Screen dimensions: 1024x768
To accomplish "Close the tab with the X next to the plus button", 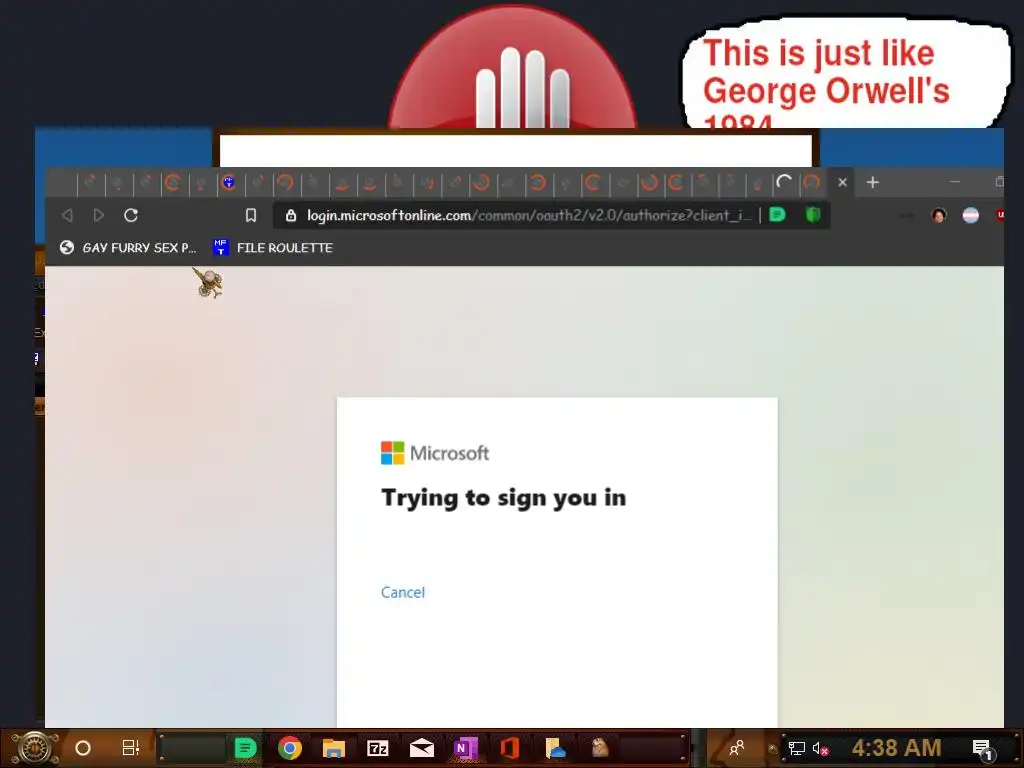I will point(842,182).
